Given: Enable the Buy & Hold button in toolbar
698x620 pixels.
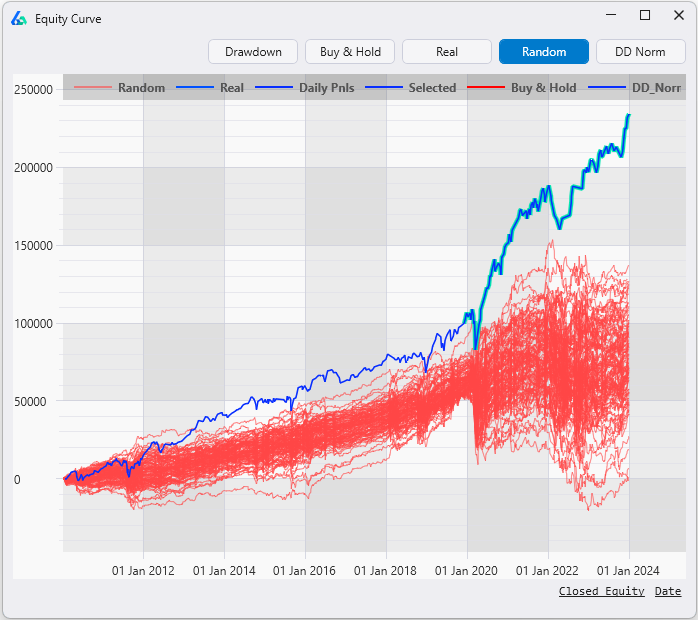Looking at the screenshot, I should tap(350, 52).
